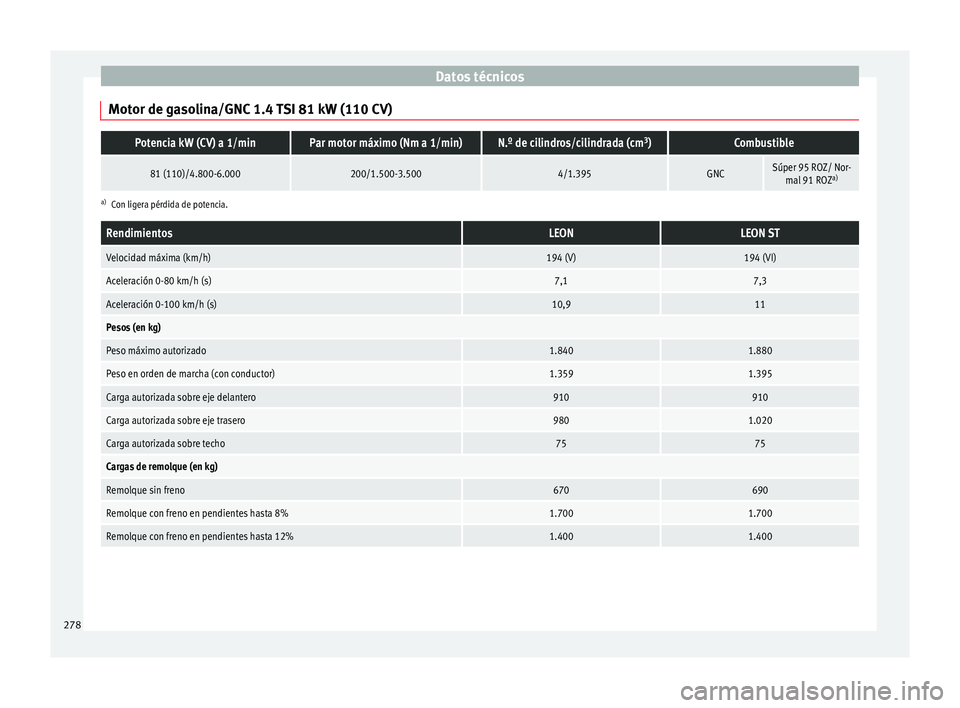Click the footnote "Con ligera pérdida de potencia."
Image resolution: width=960 pixels, height=708 pixels.
(169, 205)
